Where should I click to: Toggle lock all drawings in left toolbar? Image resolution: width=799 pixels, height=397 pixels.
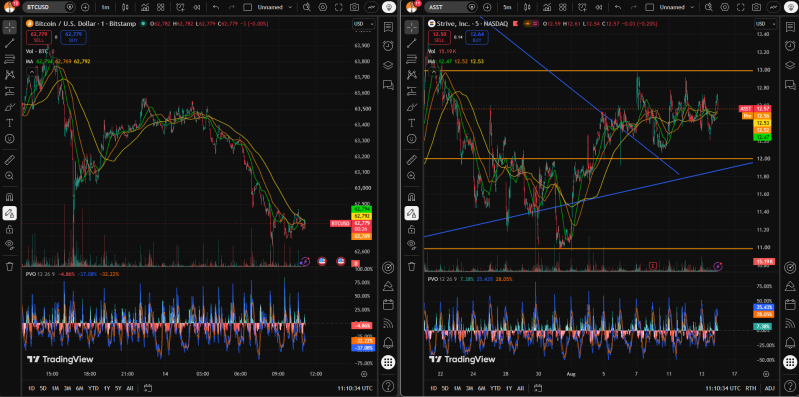coord(9,229)
